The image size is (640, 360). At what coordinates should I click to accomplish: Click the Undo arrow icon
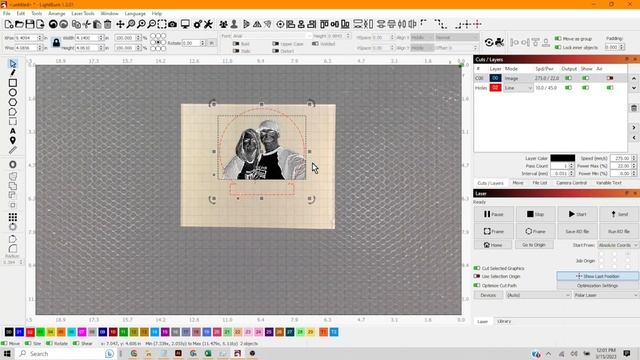click(x=53, y=24)
